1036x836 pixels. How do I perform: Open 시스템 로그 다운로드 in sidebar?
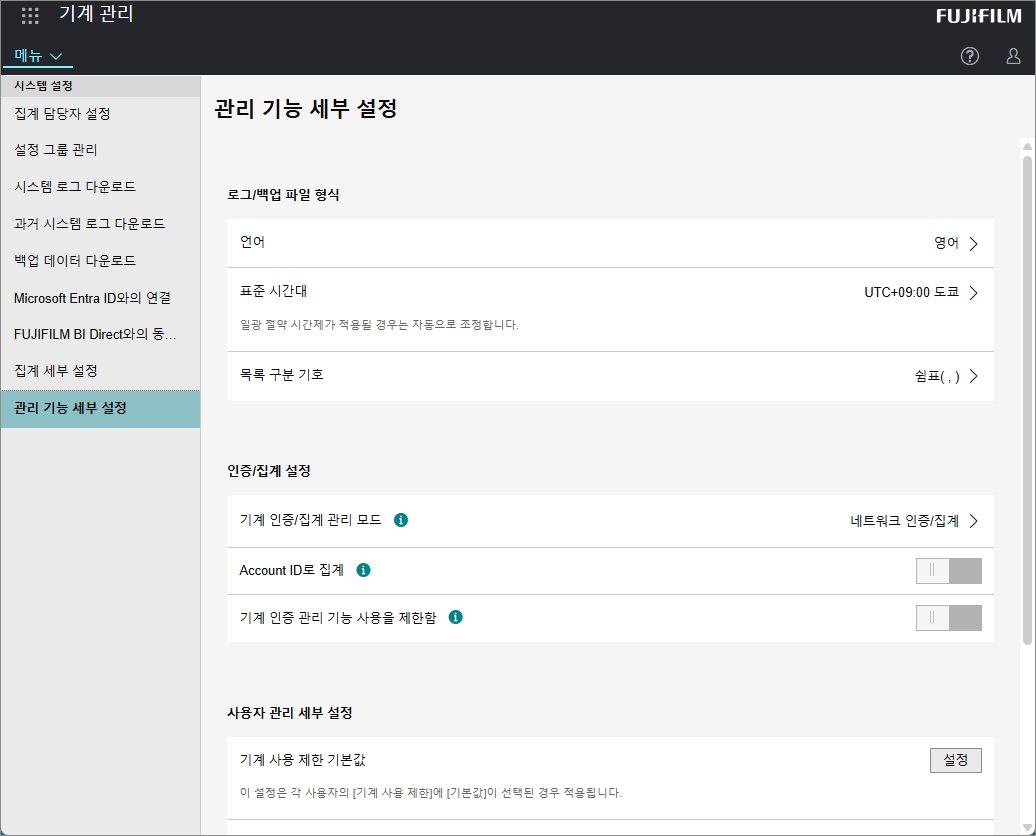point(100,187)
